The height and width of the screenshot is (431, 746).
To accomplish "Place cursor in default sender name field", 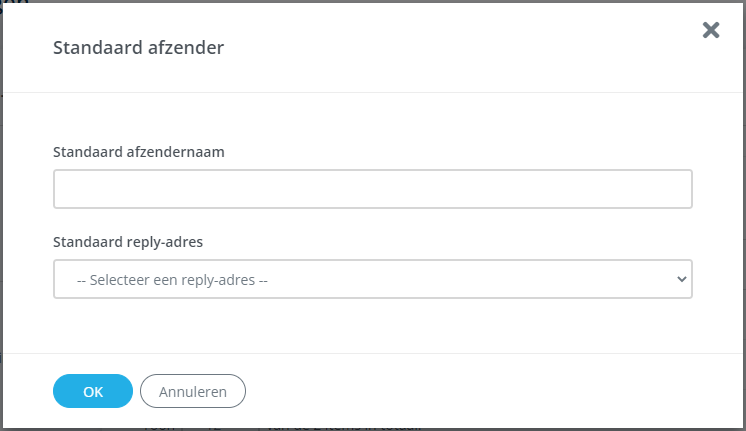I will tap(372, 189).
